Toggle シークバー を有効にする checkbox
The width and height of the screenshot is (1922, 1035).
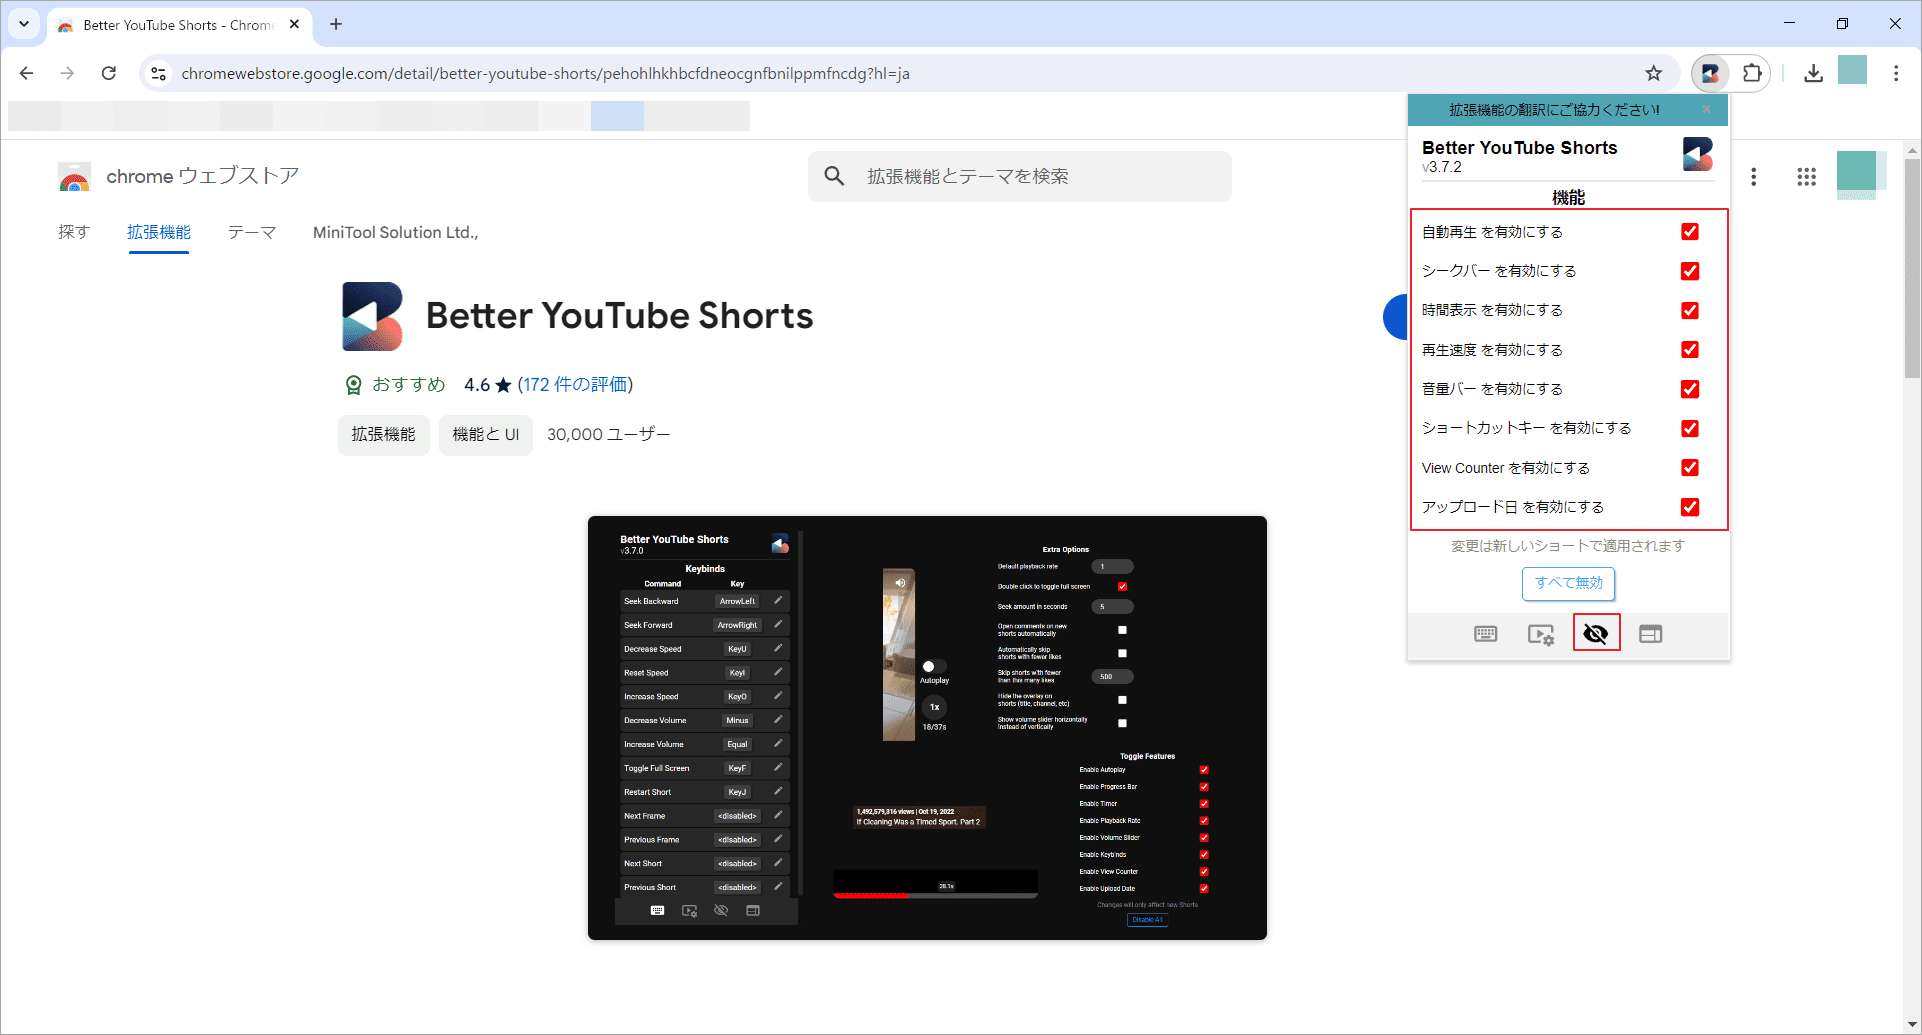pos(1690,271)
